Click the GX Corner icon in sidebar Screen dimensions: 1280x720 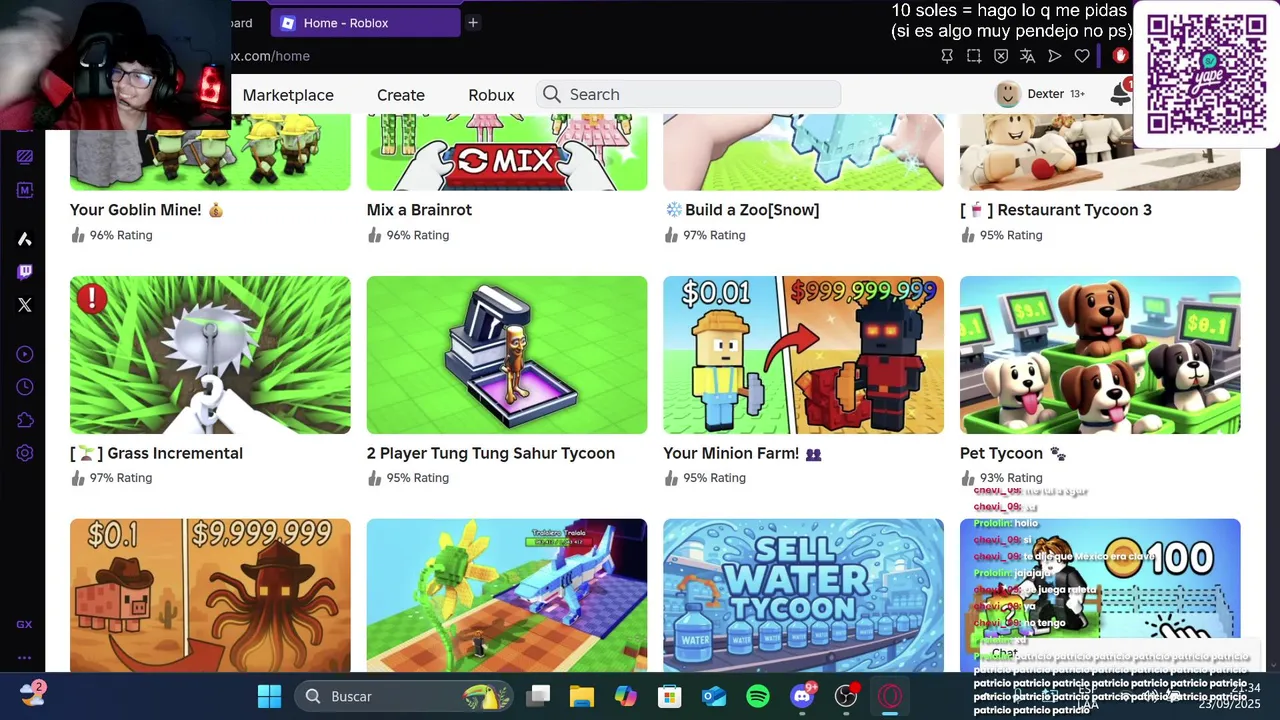(x=24, y=624)
